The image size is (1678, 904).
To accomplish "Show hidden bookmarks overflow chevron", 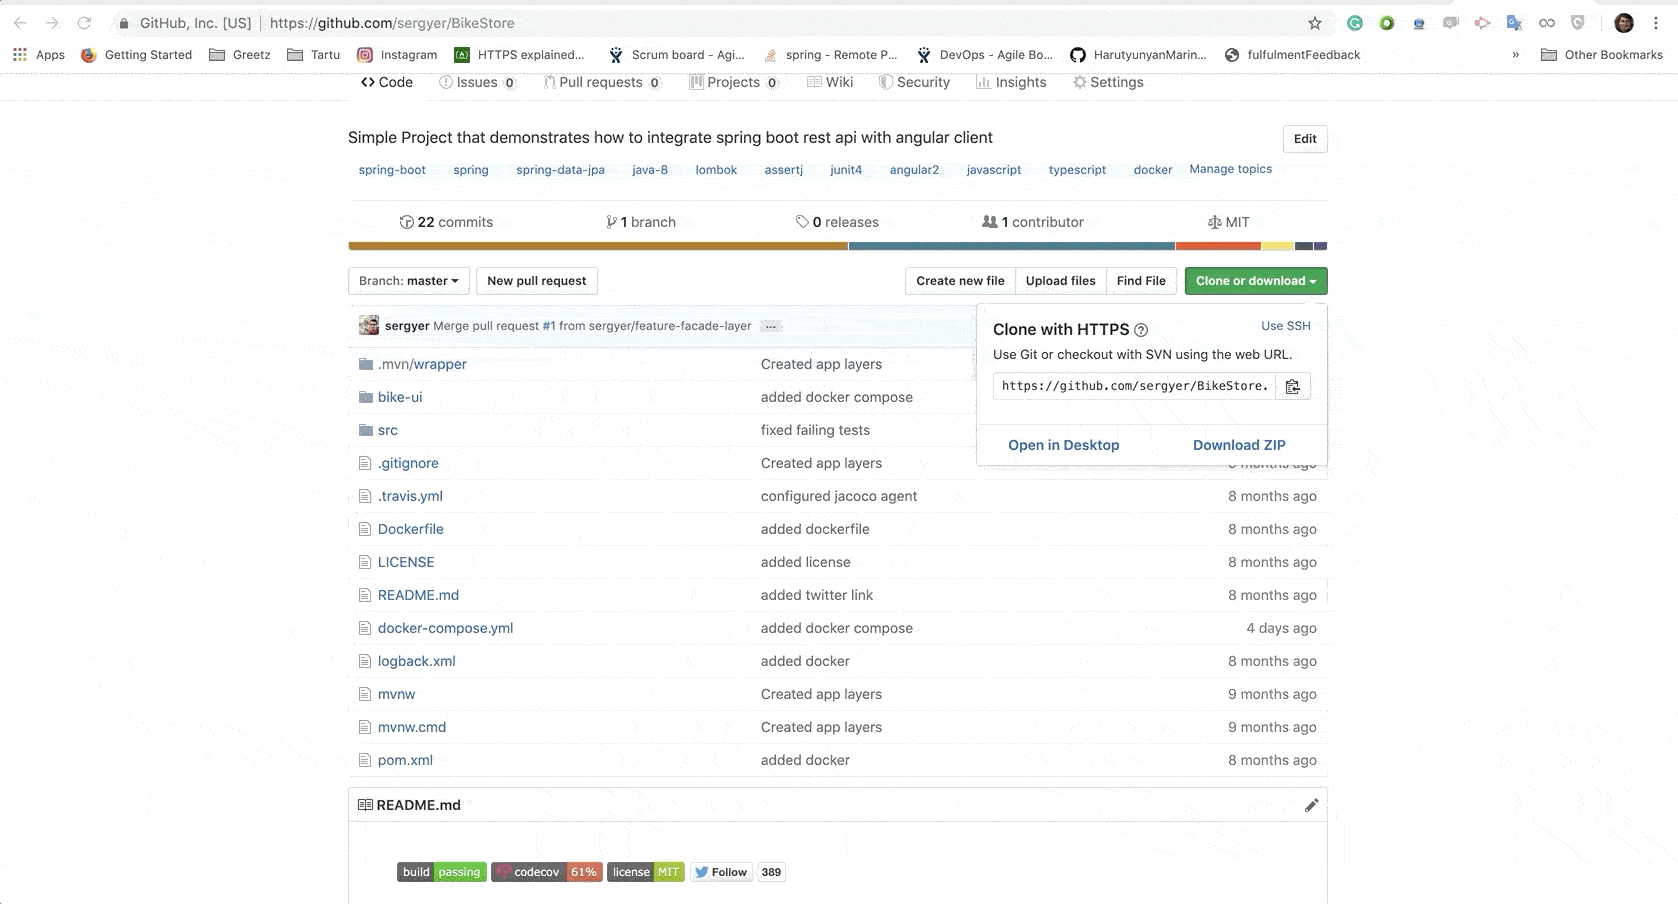I will 1516,55.
